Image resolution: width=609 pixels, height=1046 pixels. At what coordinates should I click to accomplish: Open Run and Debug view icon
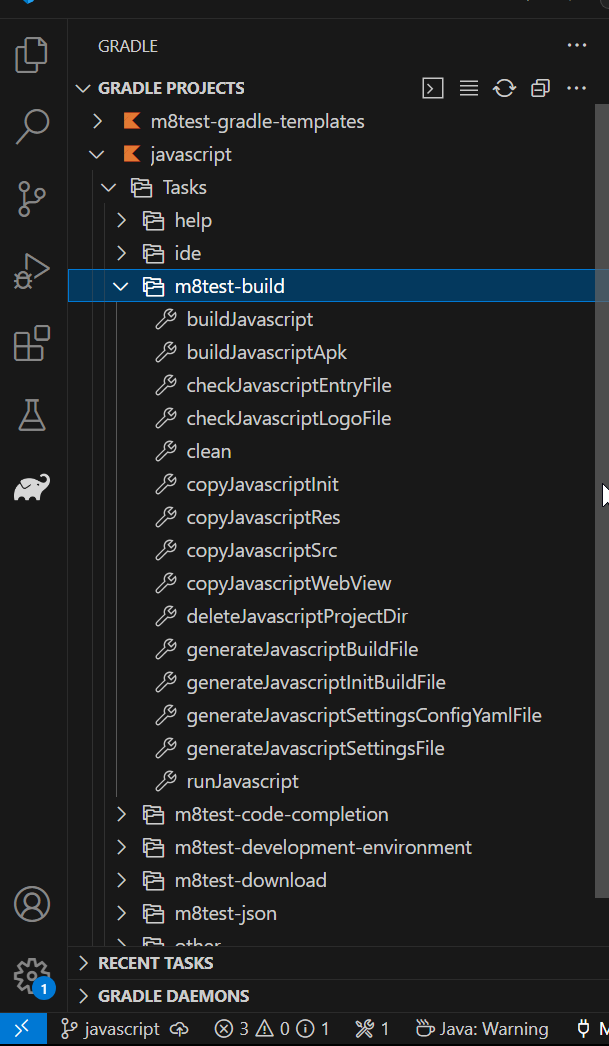pyautogui.click(x=32, y=270)
